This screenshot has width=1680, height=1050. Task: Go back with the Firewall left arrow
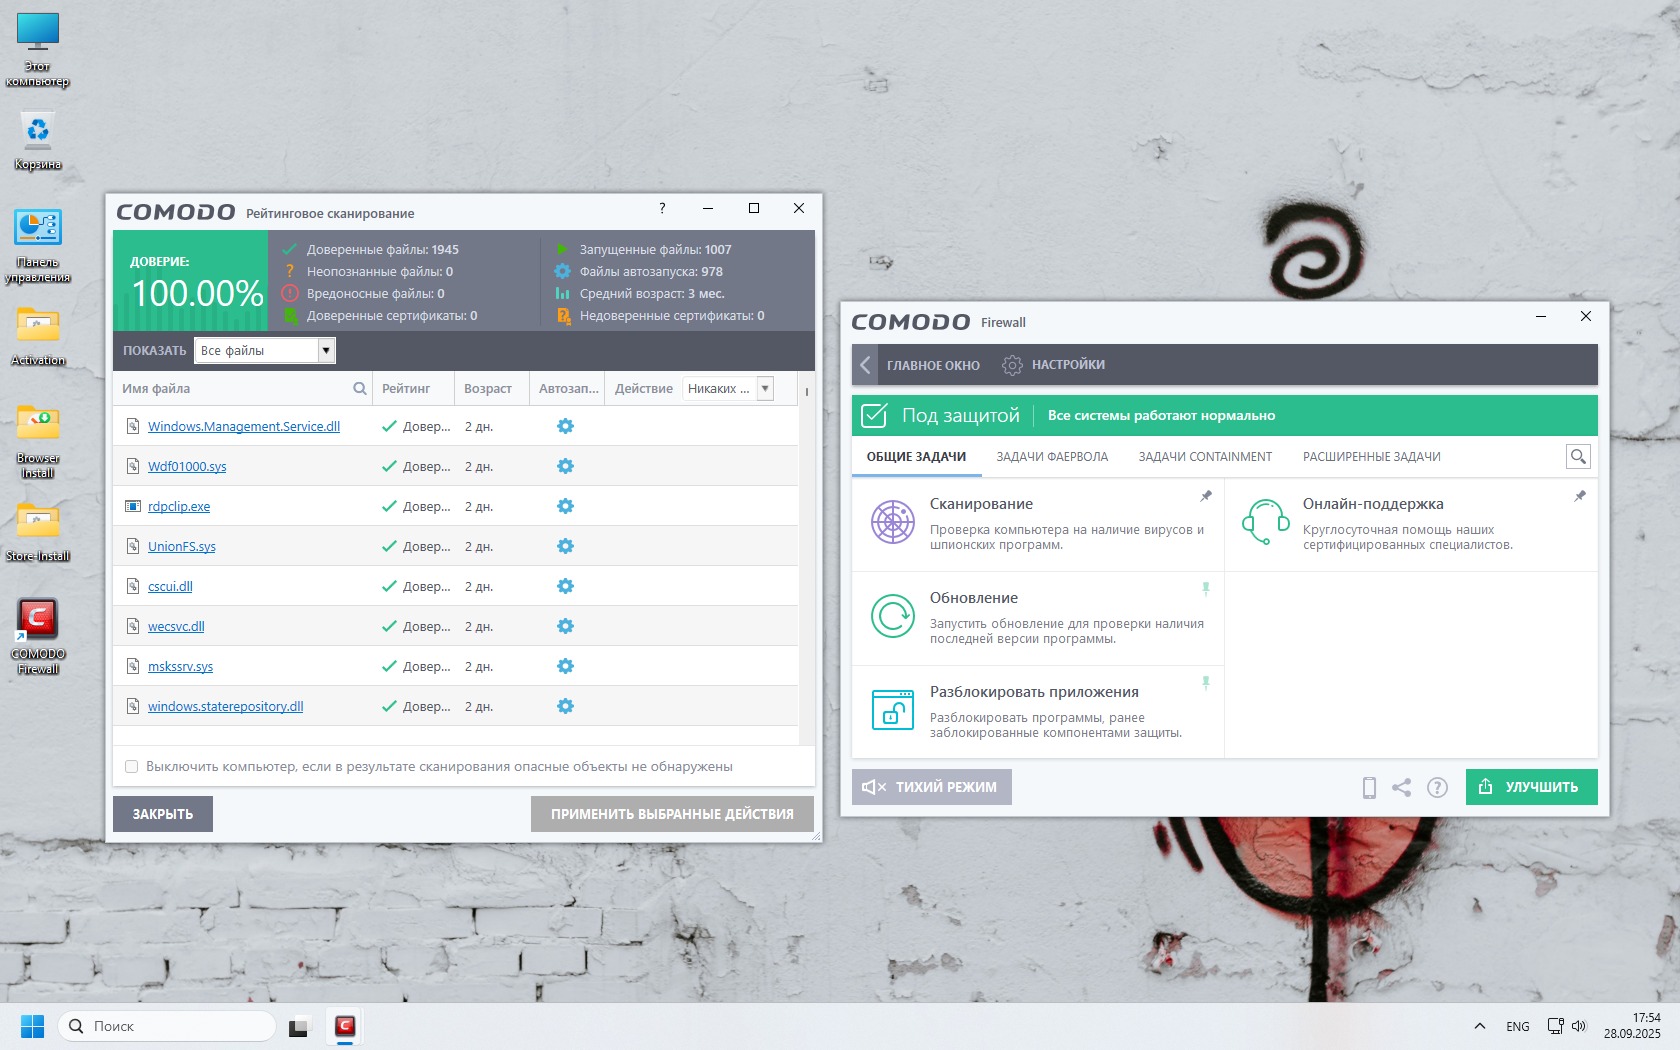(x=866, y=365)
